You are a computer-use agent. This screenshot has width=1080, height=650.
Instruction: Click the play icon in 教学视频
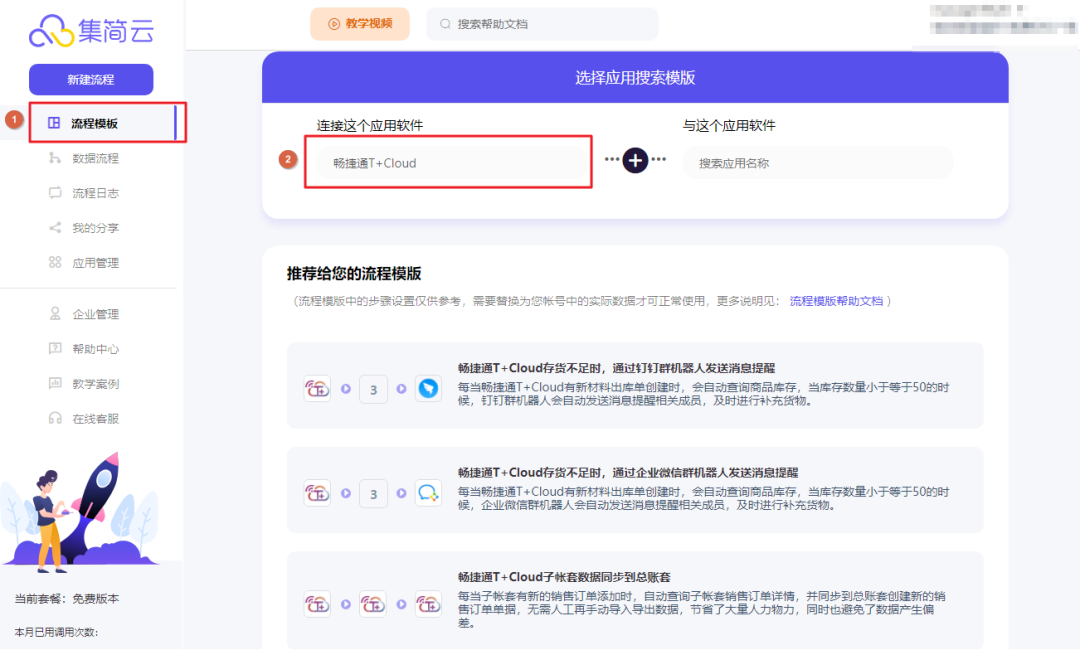334,24
